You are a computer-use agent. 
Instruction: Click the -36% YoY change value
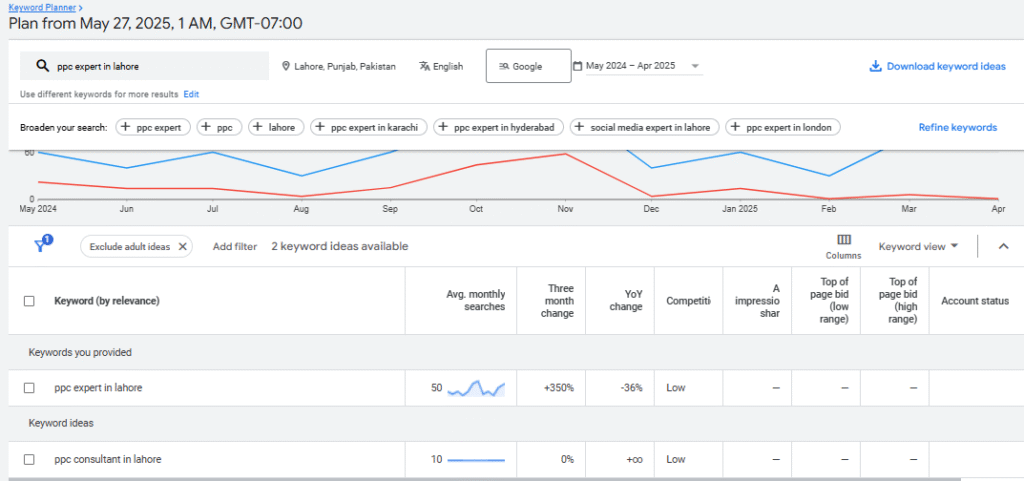[x=632, y=388]
